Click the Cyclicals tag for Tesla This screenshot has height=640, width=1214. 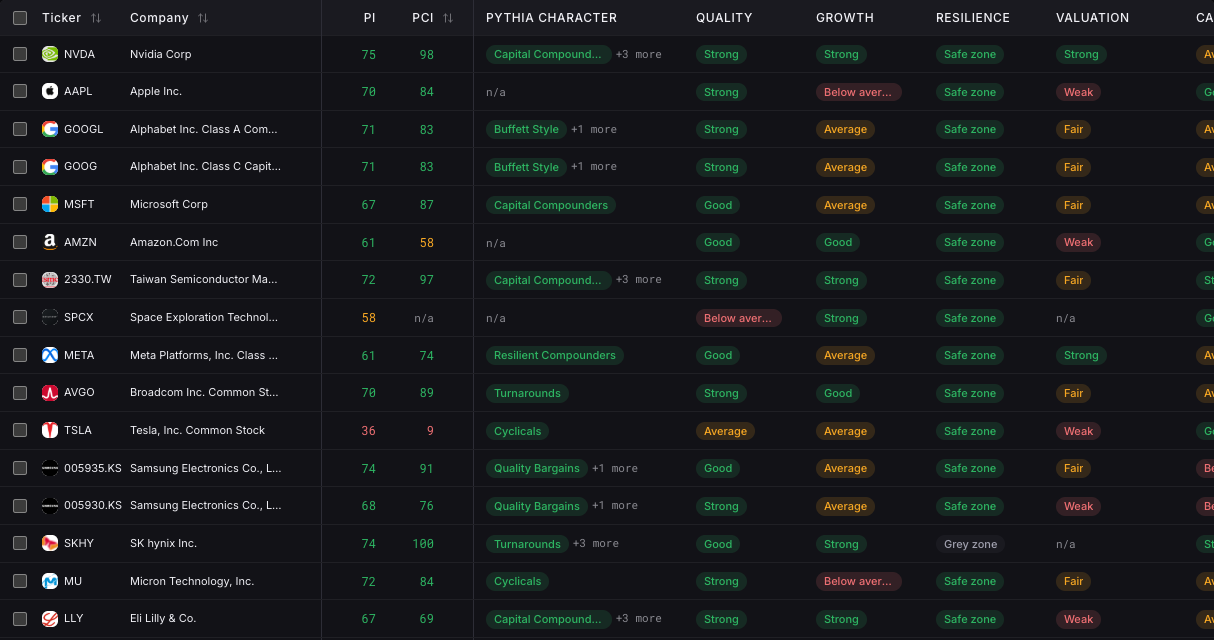pos(517,431)
